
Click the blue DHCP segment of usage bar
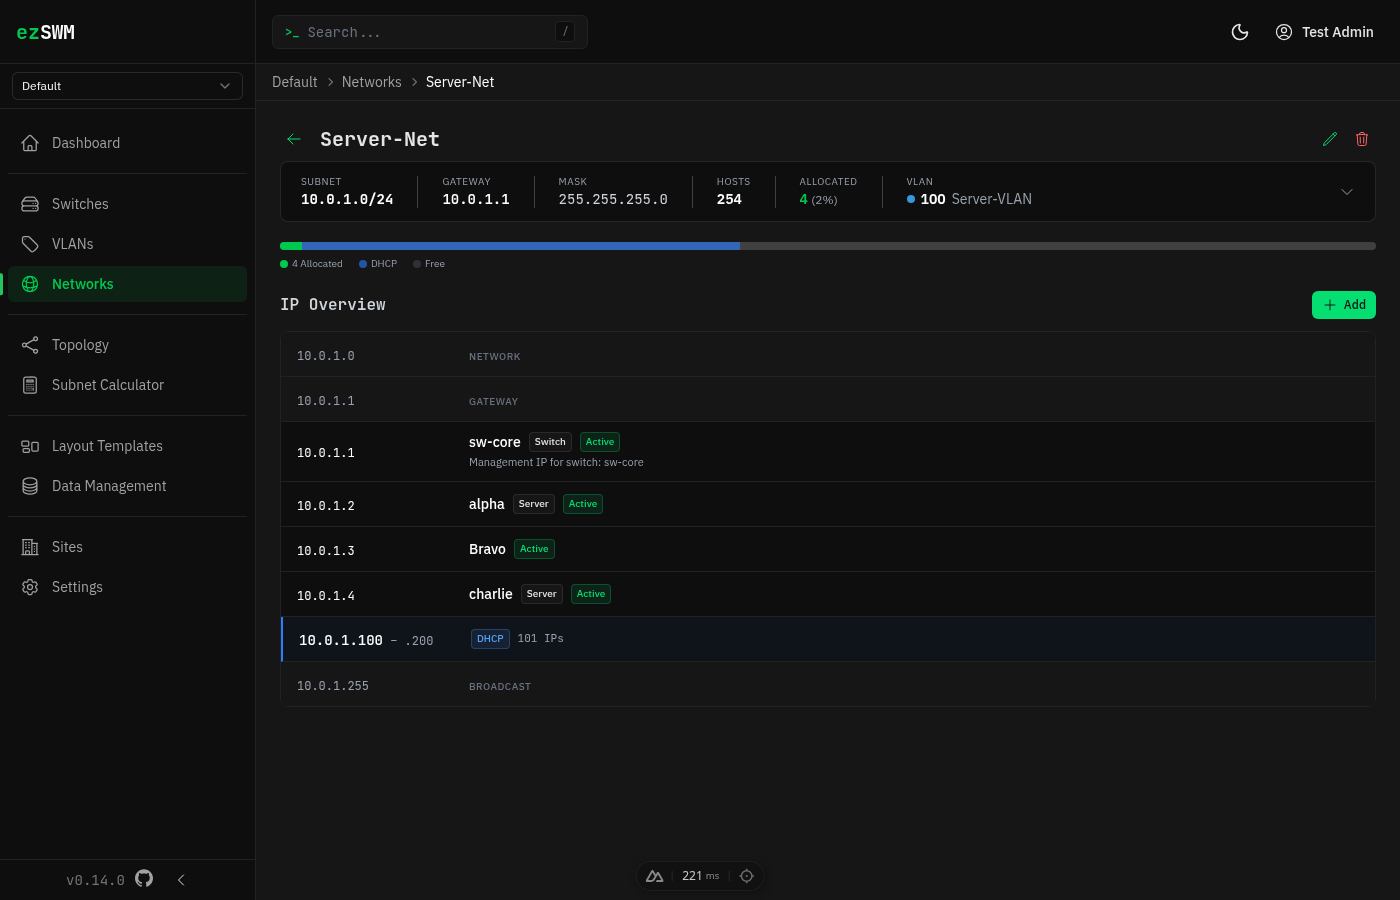click(x=521, y=246)
